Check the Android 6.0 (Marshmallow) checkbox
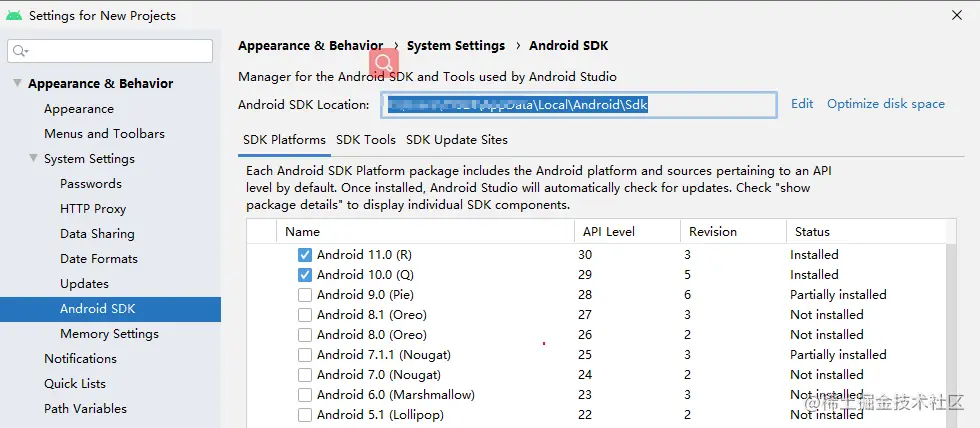Image resolution: width=980 pixels, height=428 pixels. pyautogui.click(x=305, y=395)
